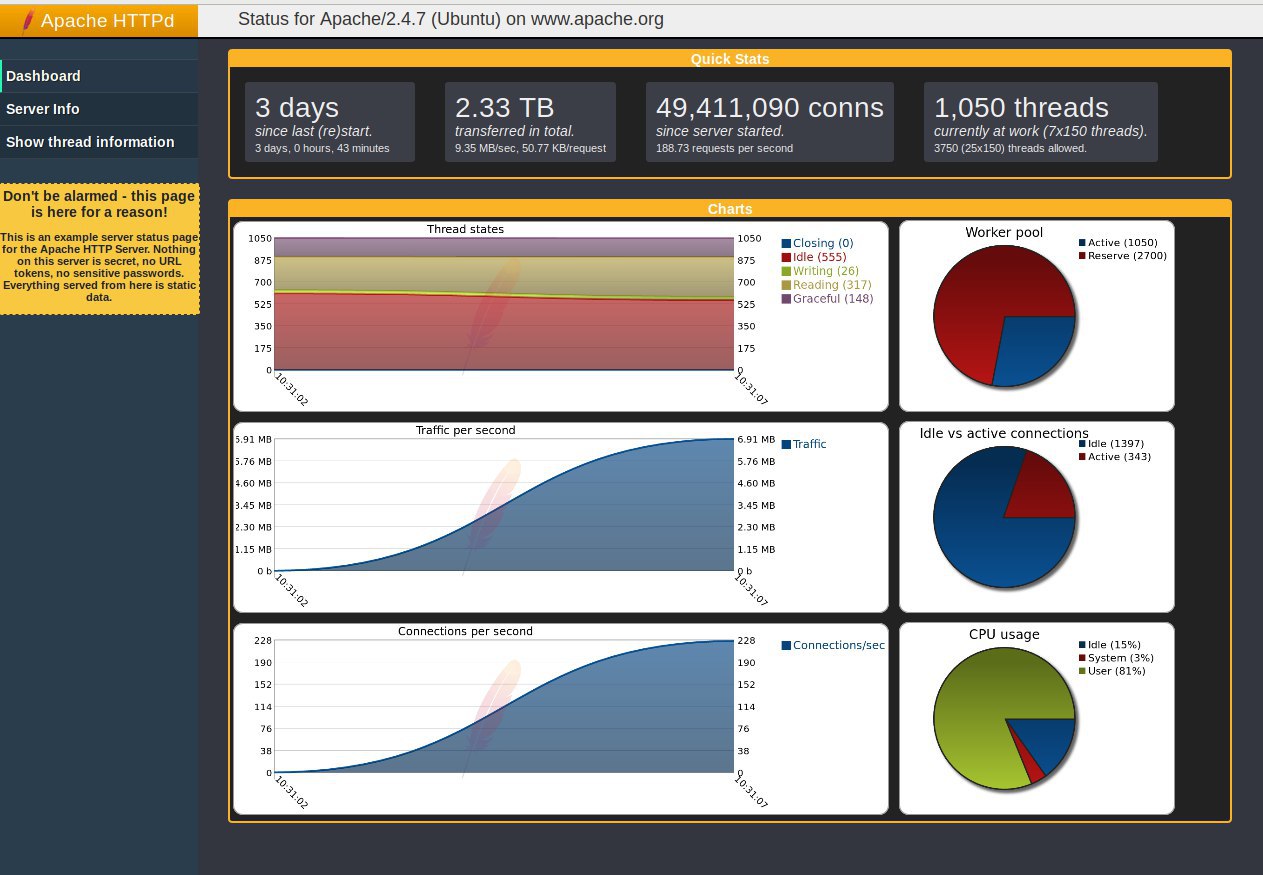Click the Quick Stats section header
This screenshot has width=1263, height=875.
pos(730,59)
